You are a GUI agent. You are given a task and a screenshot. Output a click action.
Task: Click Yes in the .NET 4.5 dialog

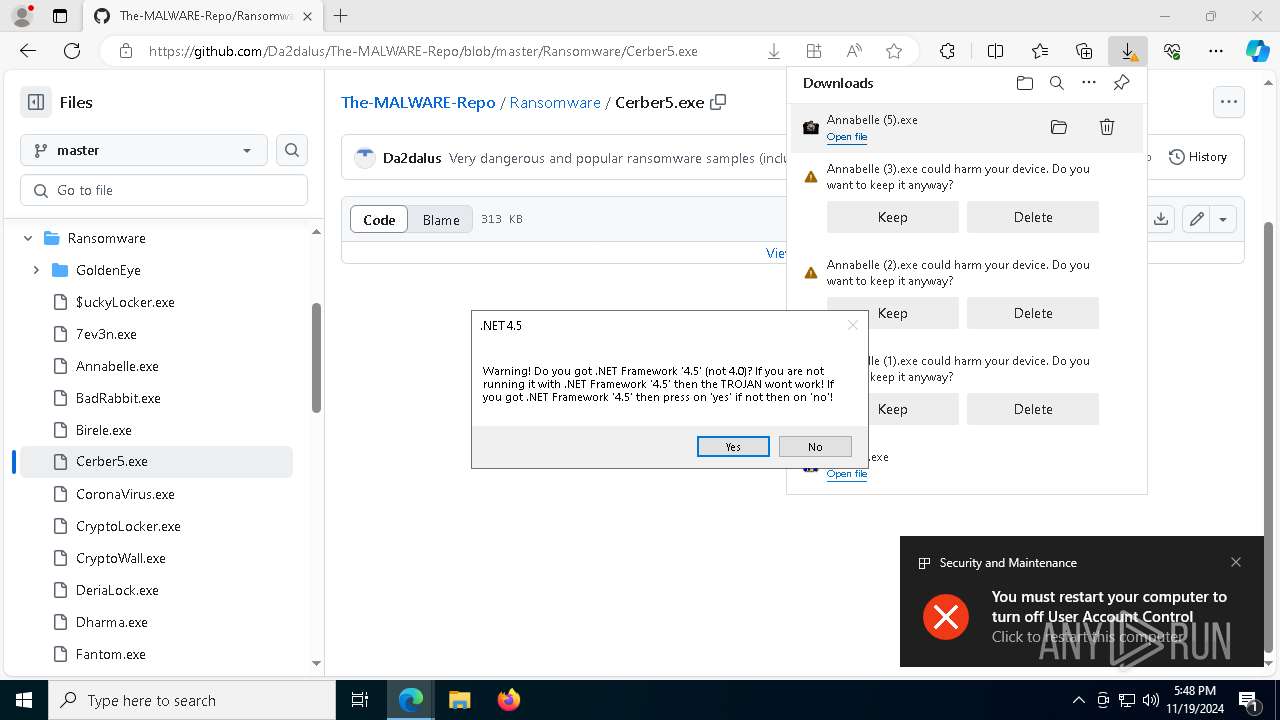click(733, 447)
